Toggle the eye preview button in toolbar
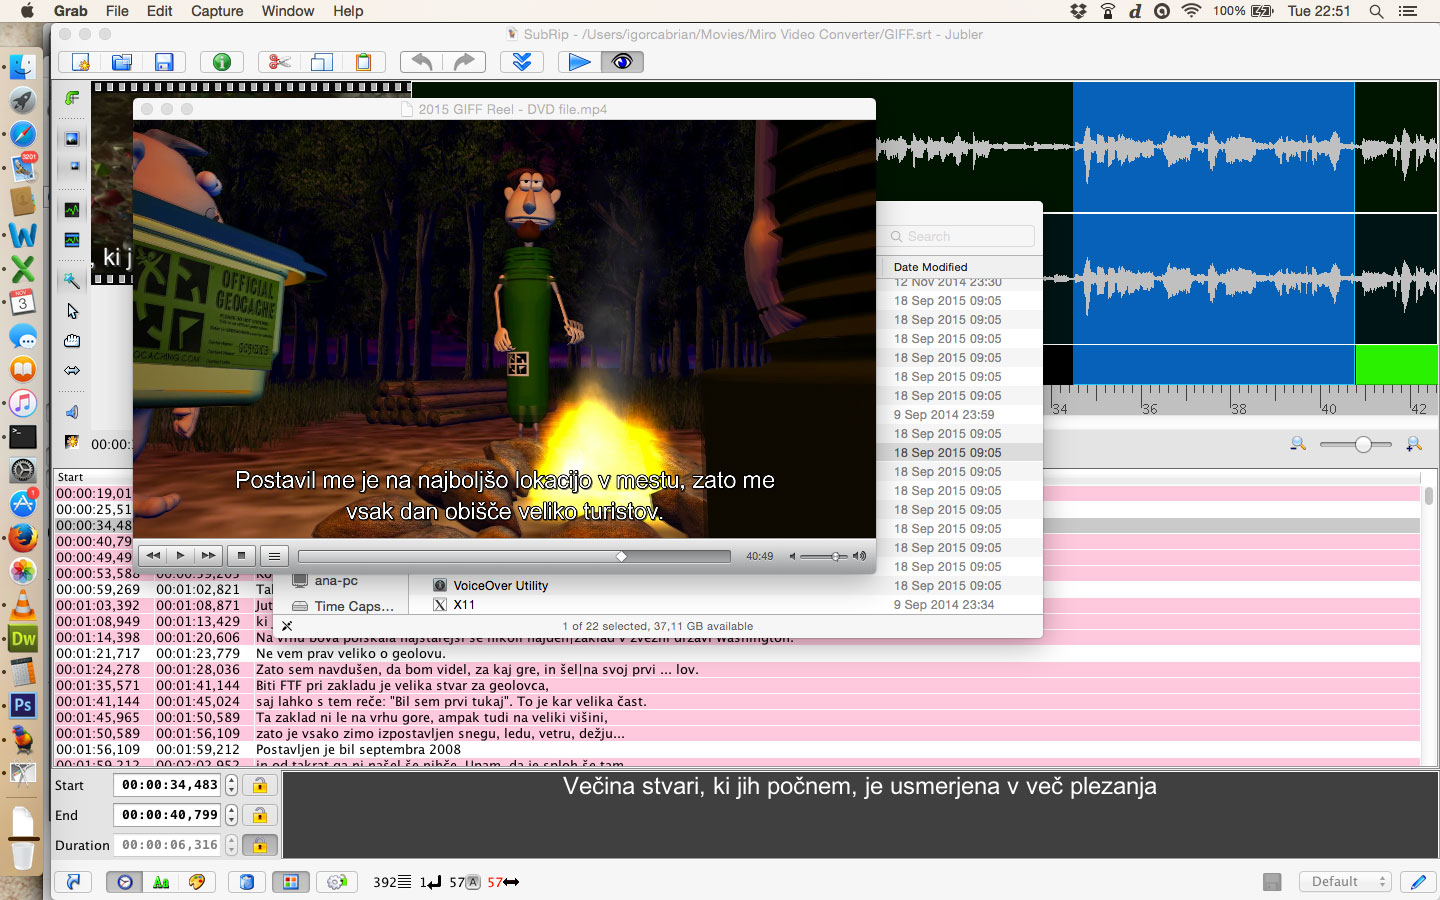Image resolution: width=1440 pixels, height=900 pixels. (x=622, y=62)
